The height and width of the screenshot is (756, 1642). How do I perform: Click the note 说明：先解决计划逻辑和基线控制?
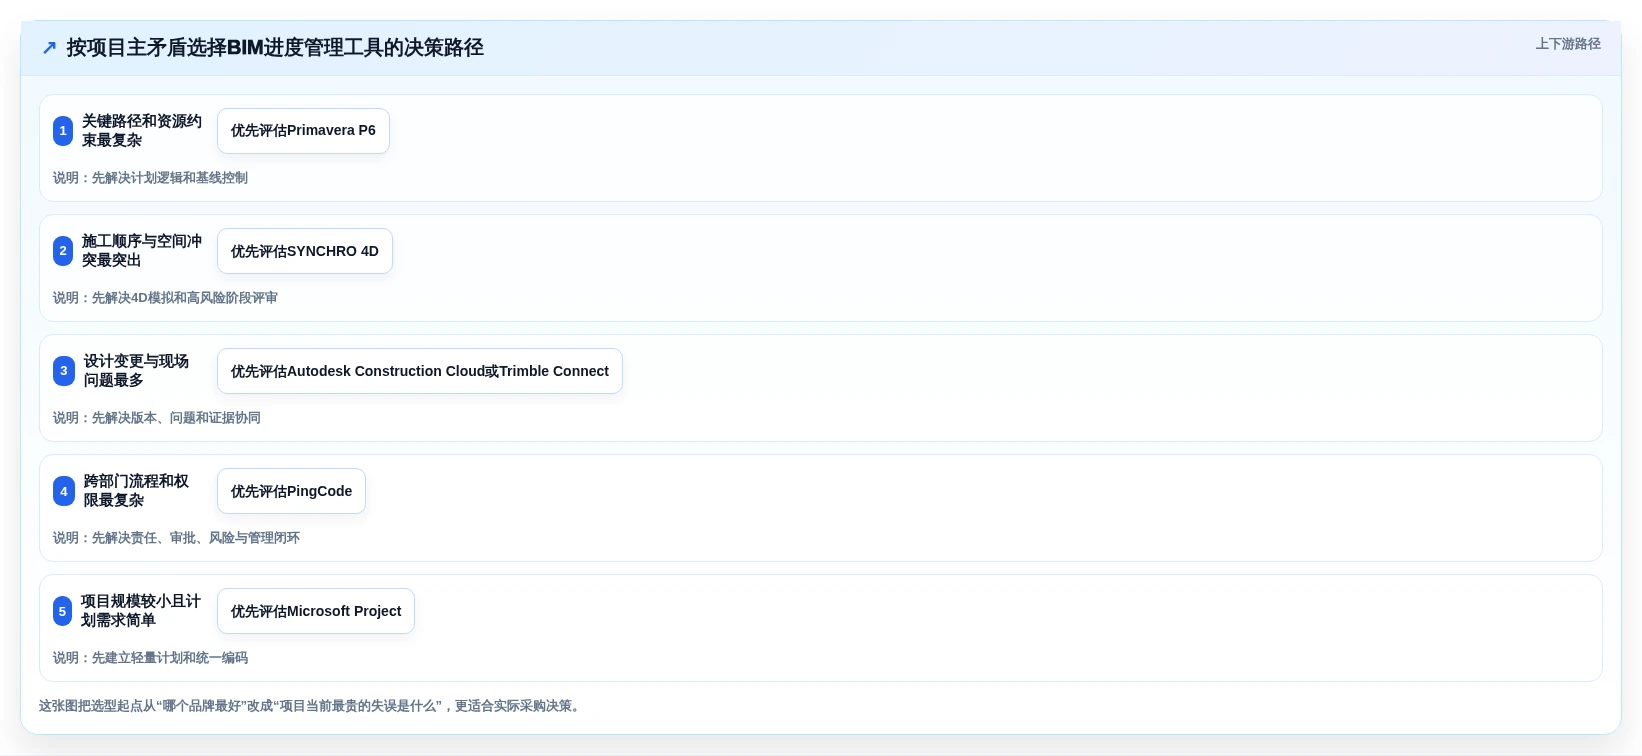tap(150, 178)
